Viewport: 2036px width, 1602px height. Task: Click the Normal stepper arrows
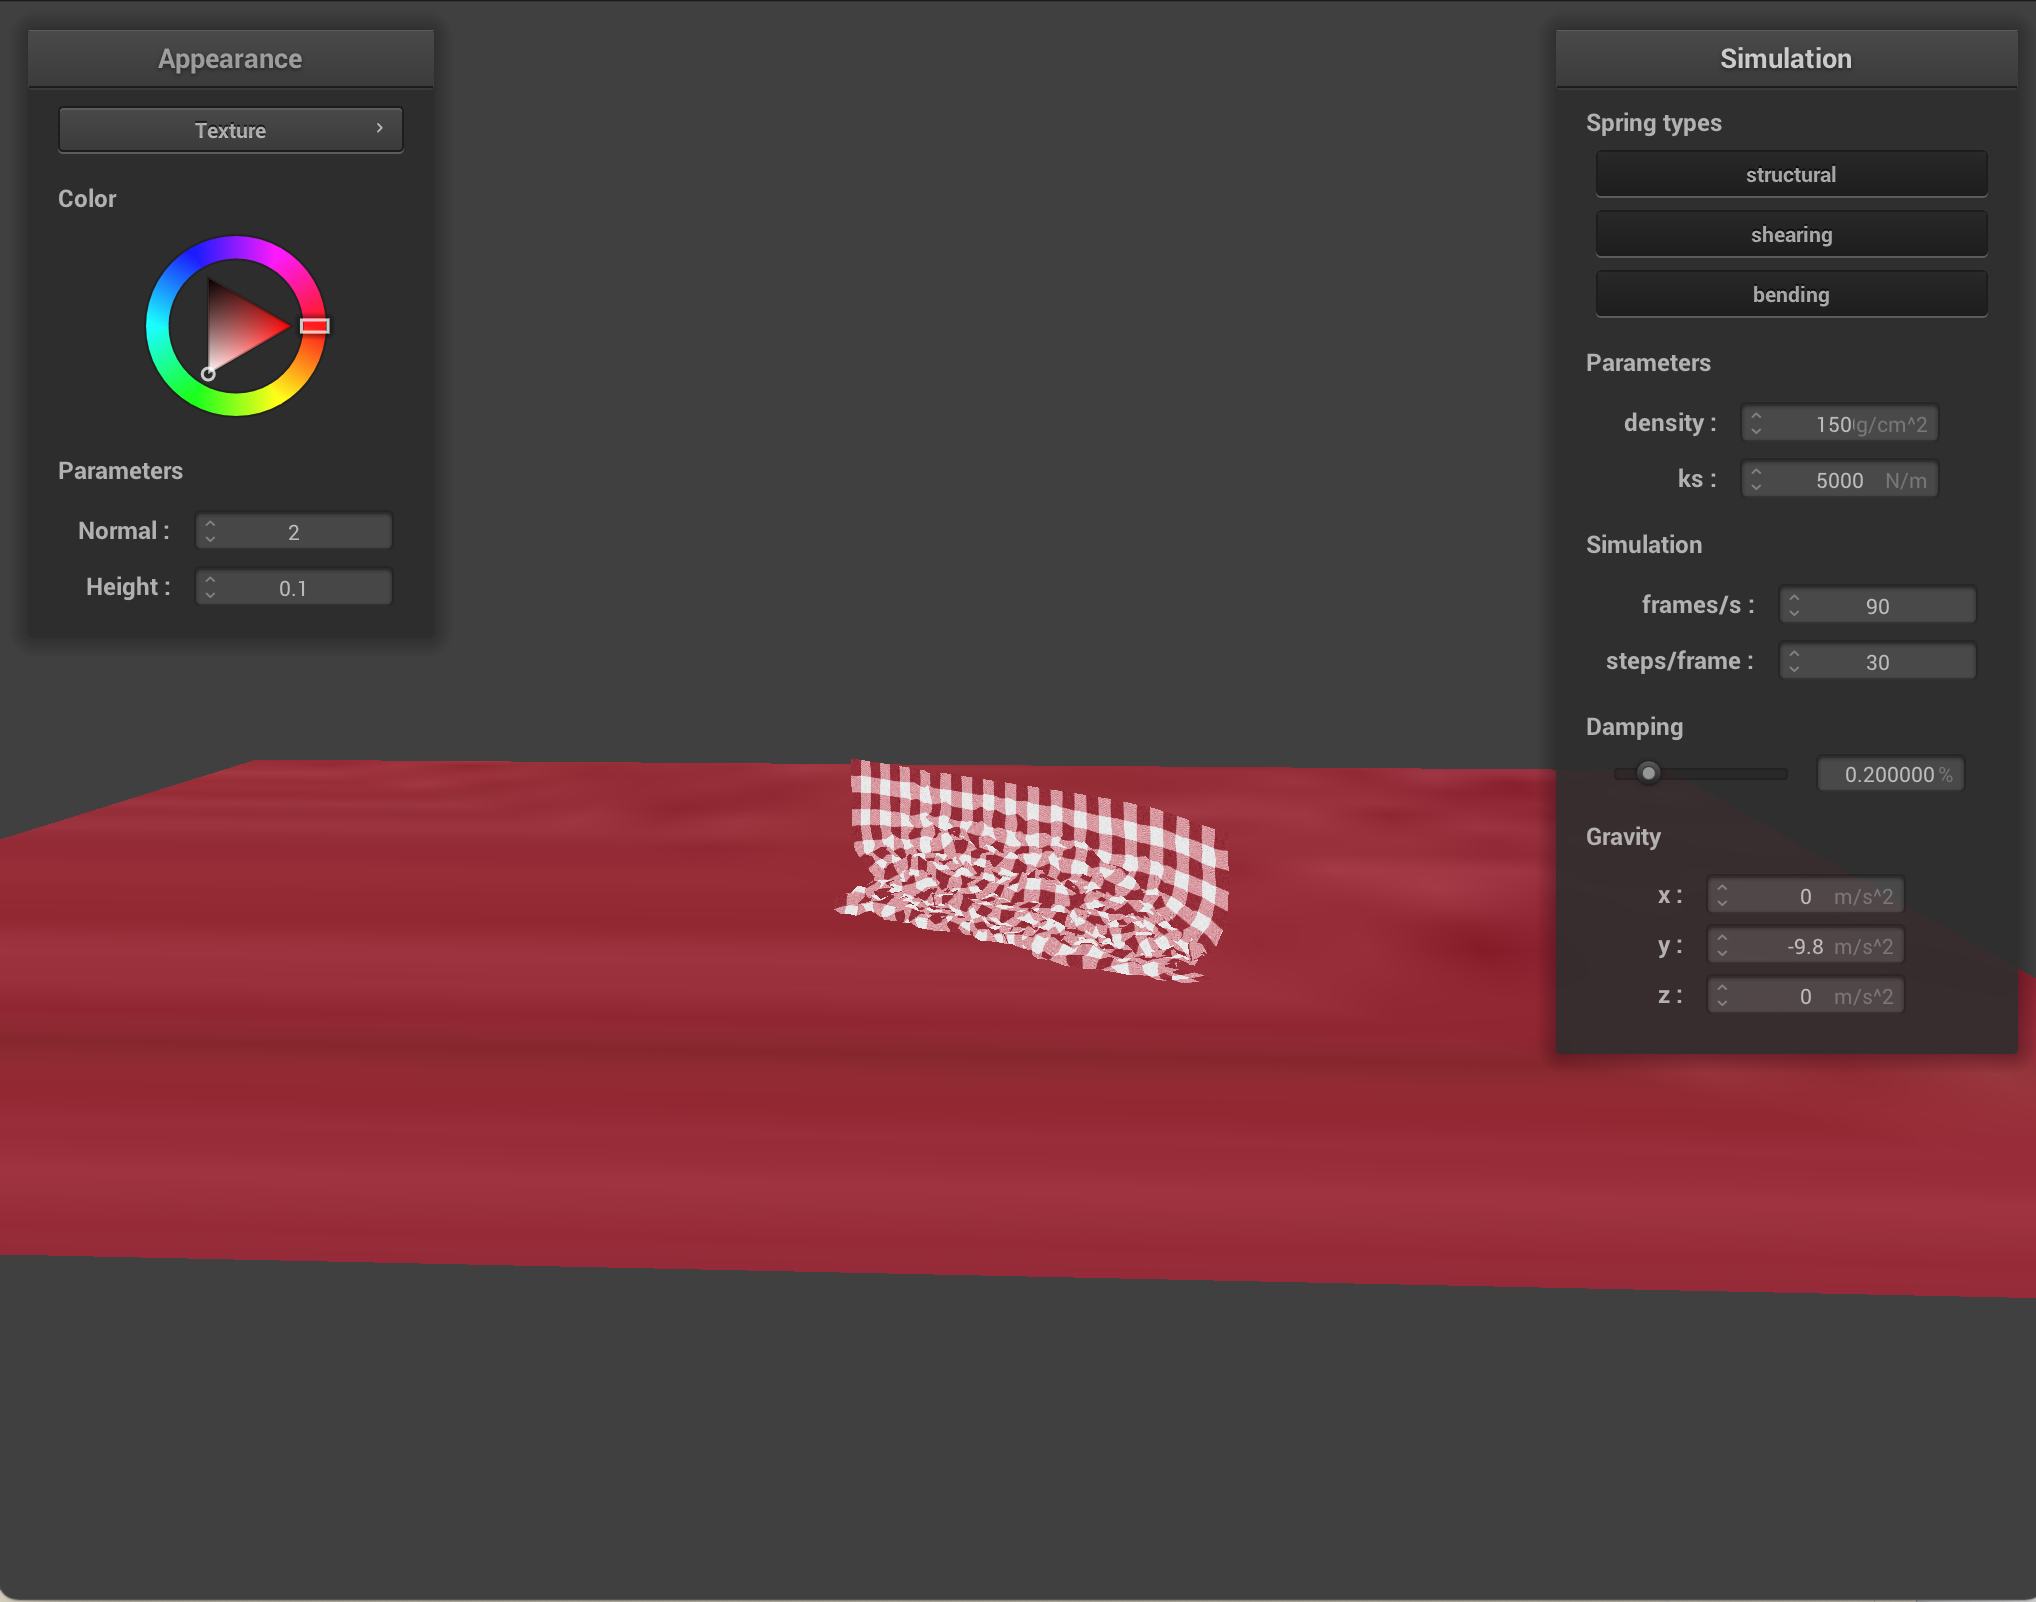[x=210, y=531]
